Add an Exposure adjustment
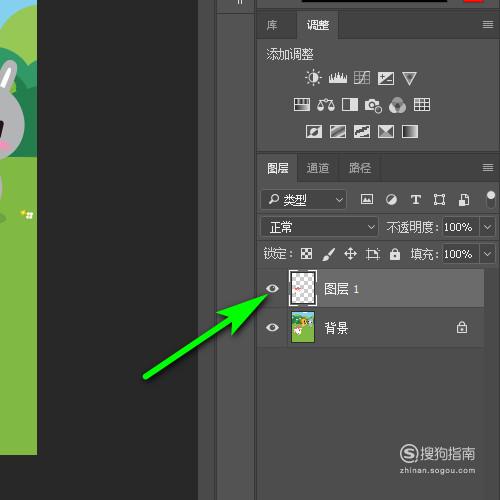This screenshot has width=500, height=500. [x=386, y=78]
